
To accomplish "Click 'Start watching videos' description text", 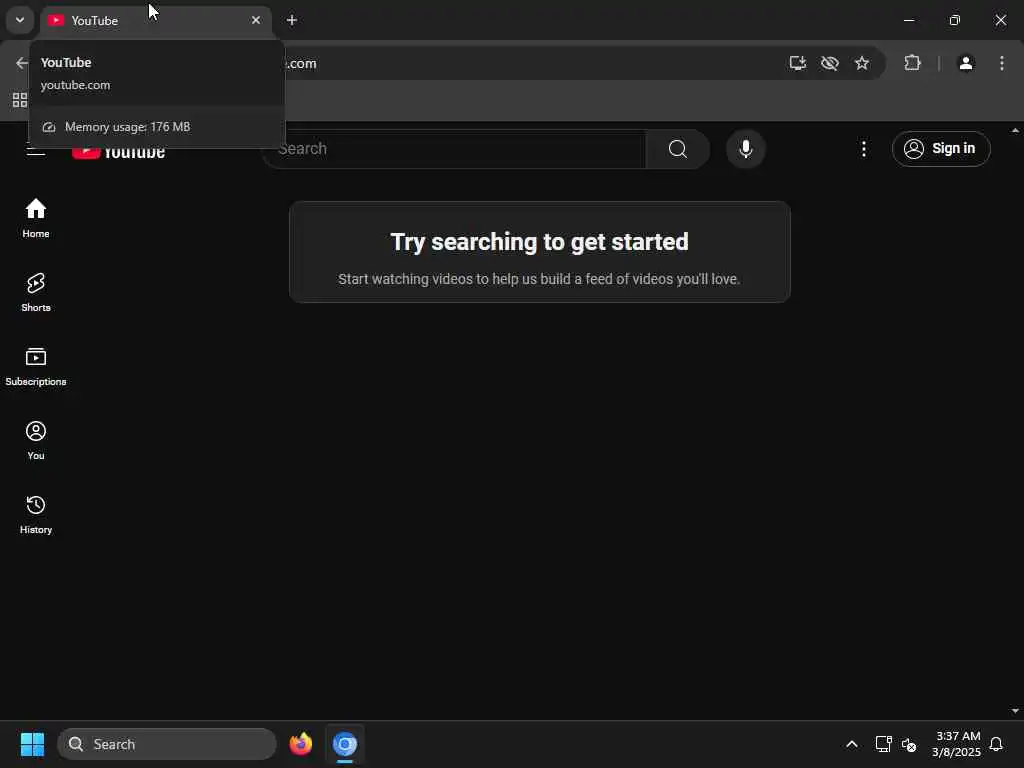I will [x=539, y=279].
